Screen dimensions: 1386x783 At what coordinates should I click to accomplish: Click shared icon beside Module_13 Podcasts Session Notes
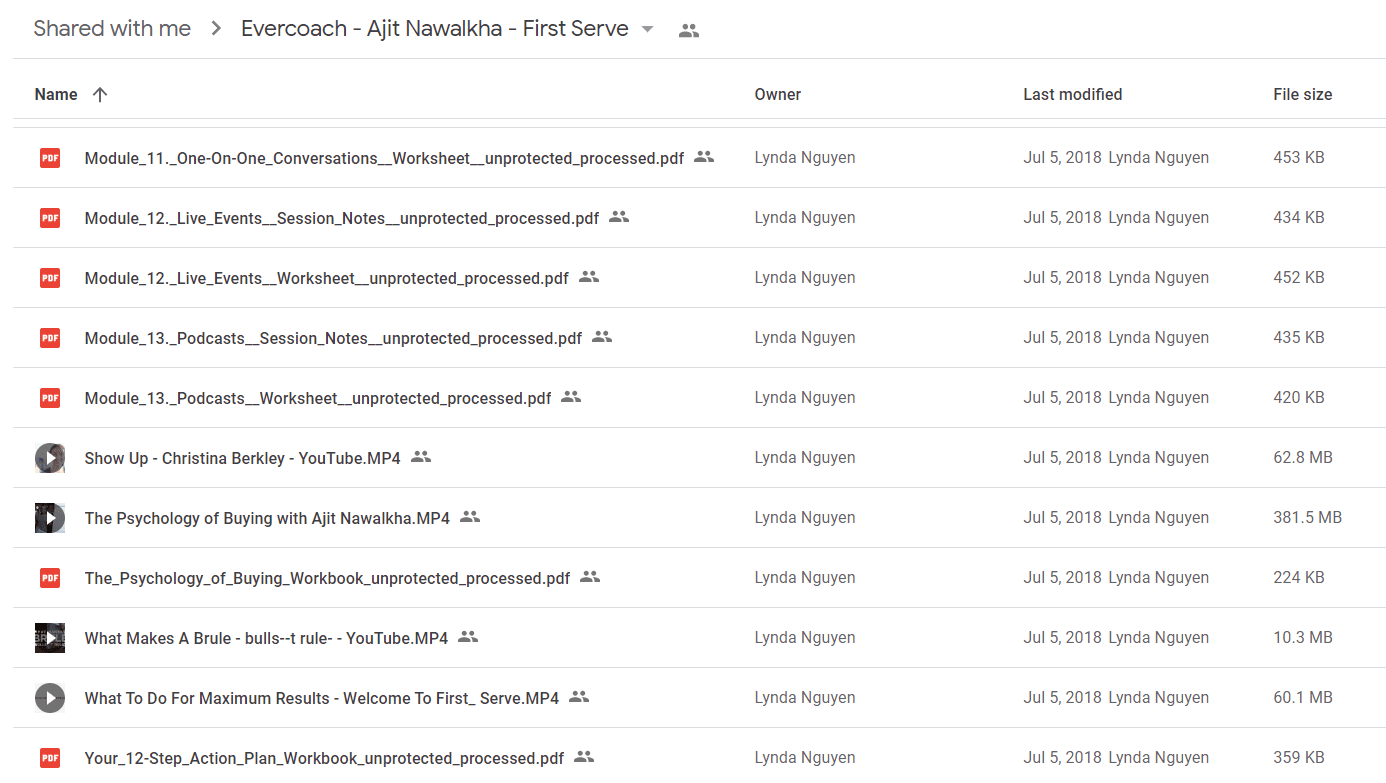(602, 337)
